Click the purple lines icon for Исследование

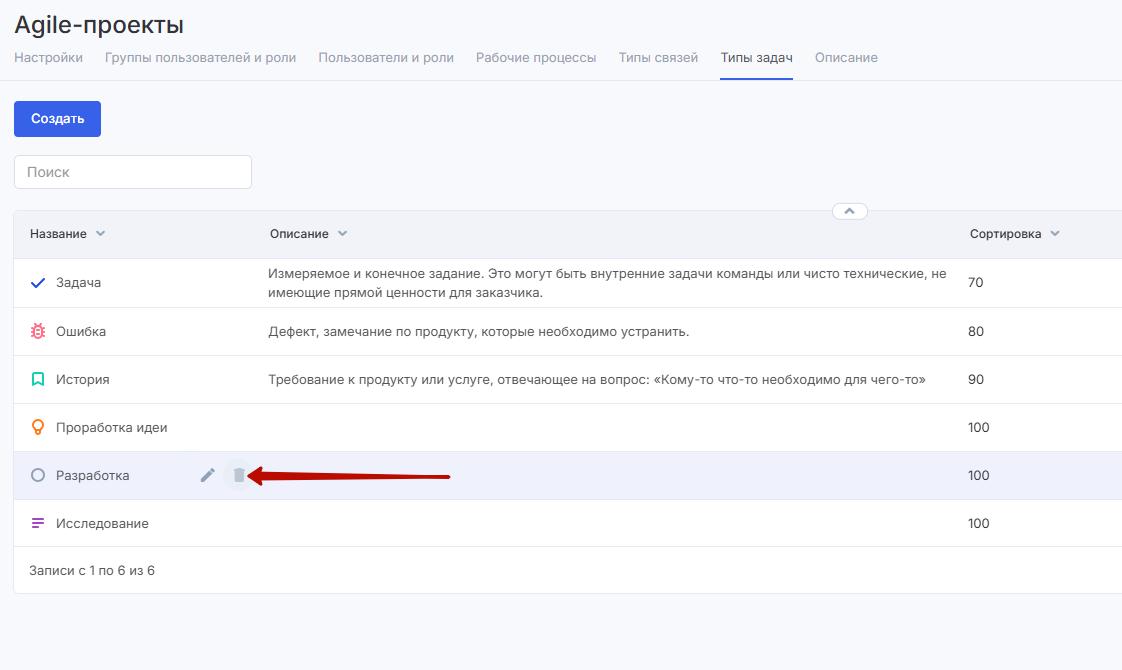point(38,523)
